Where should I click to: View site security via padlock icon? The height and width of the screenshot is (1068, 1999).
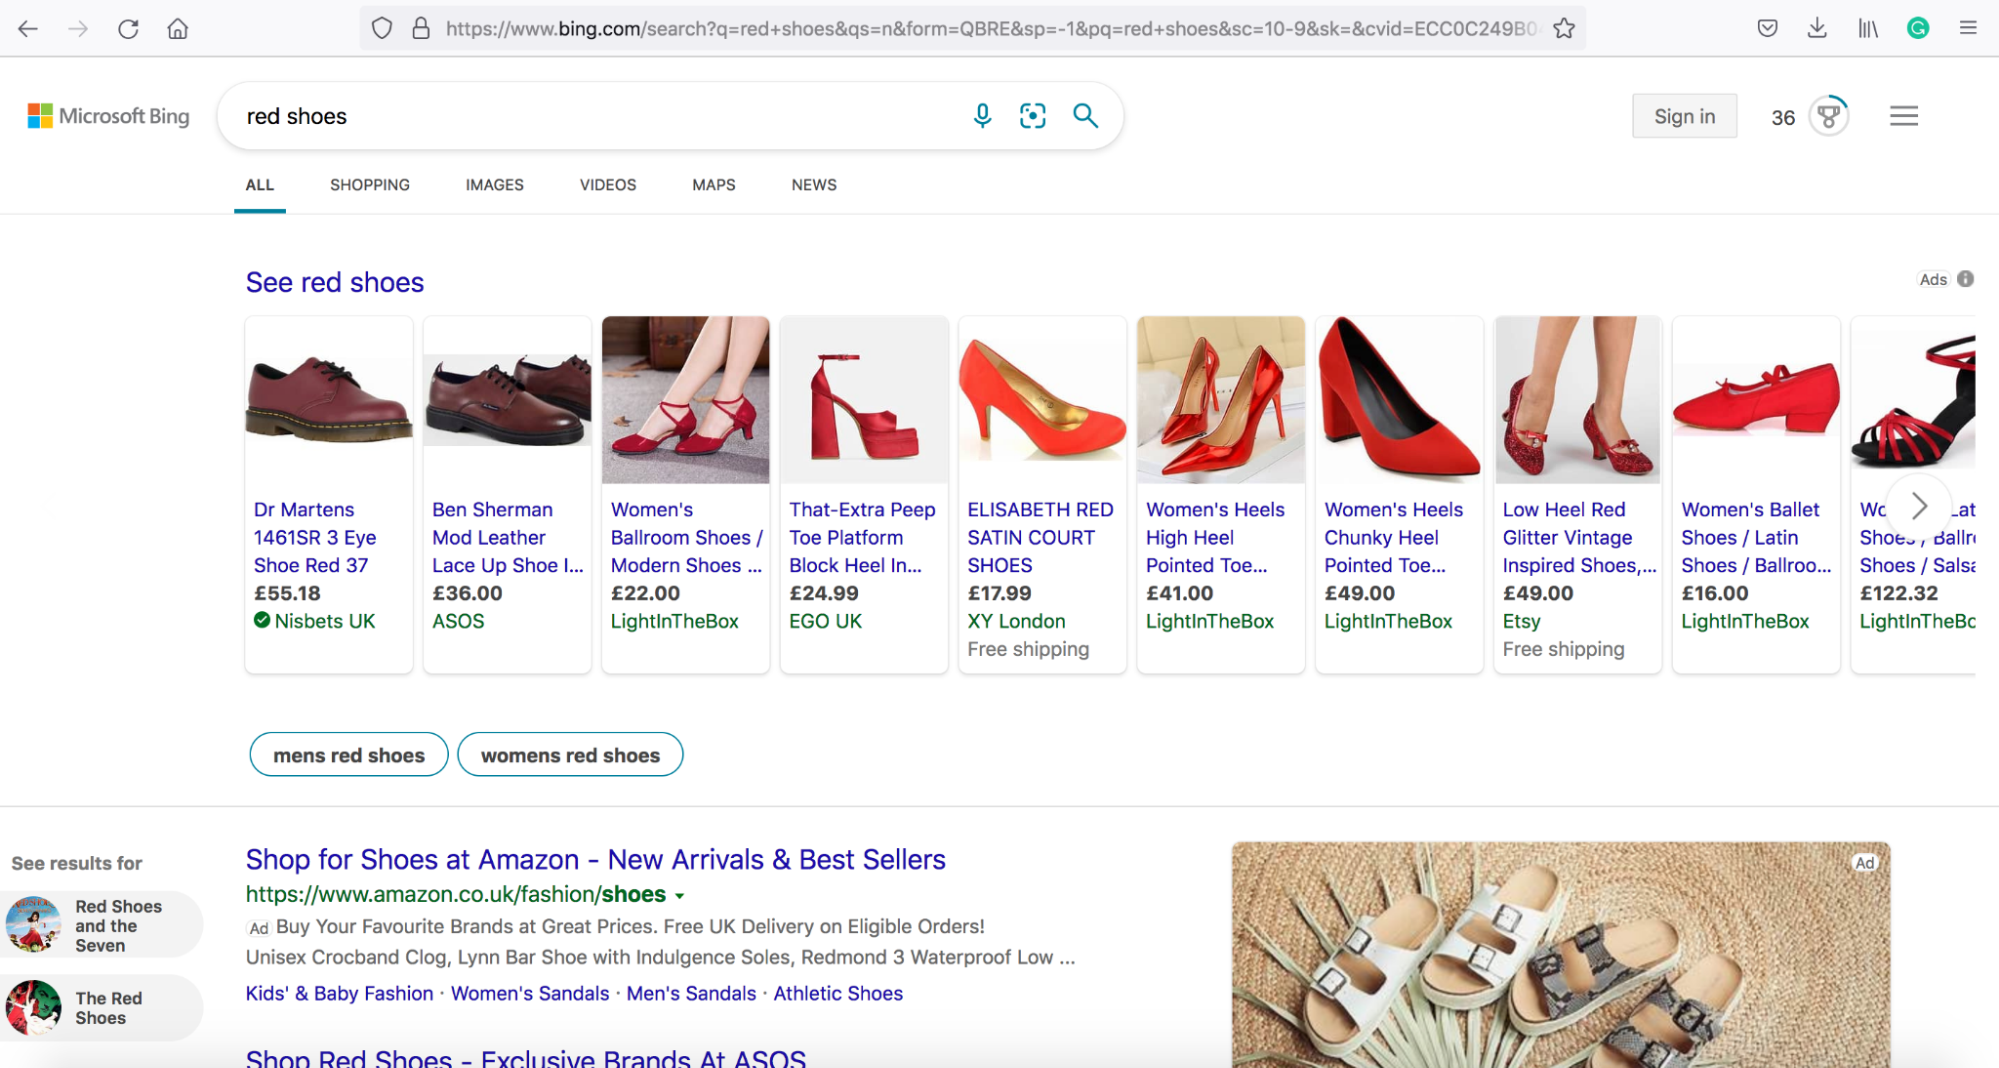coord(421,28)
